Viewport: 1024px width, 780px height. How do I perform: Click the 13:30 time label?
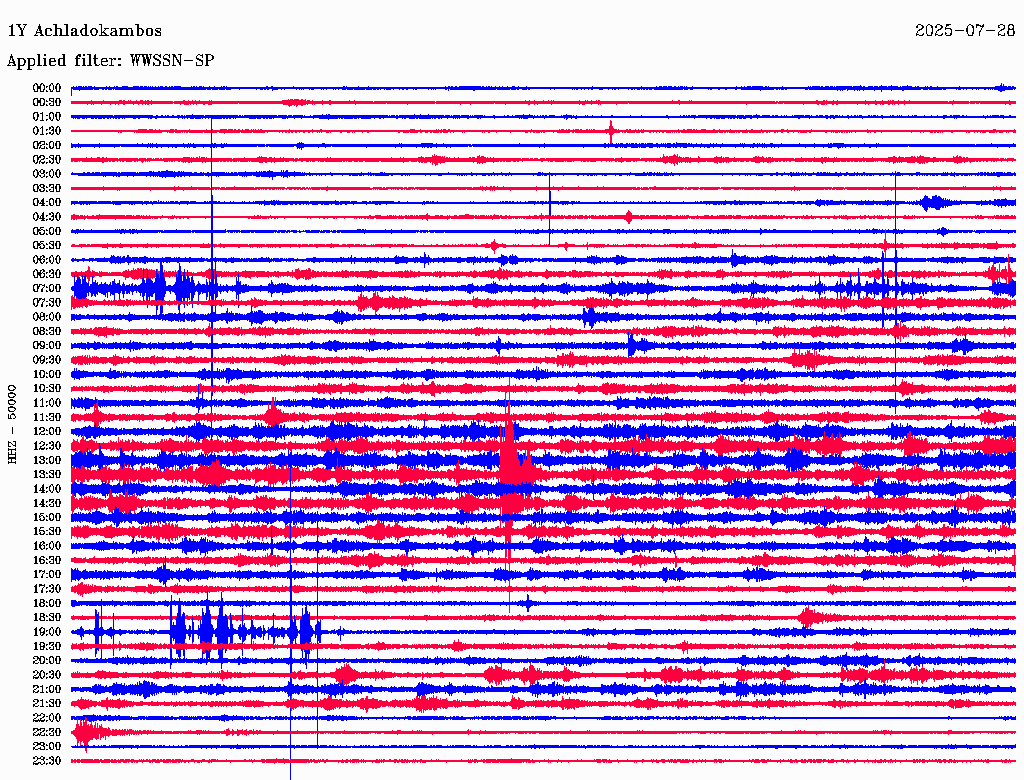tap(47, 474)
